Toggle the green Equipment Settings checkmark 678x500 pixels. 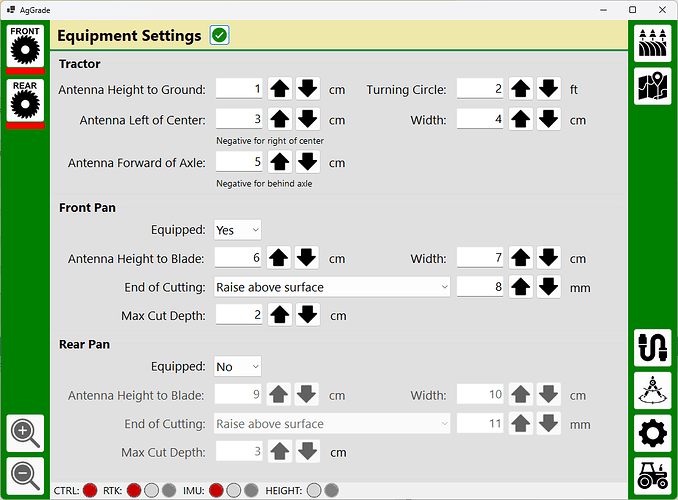tap(220, 36)
